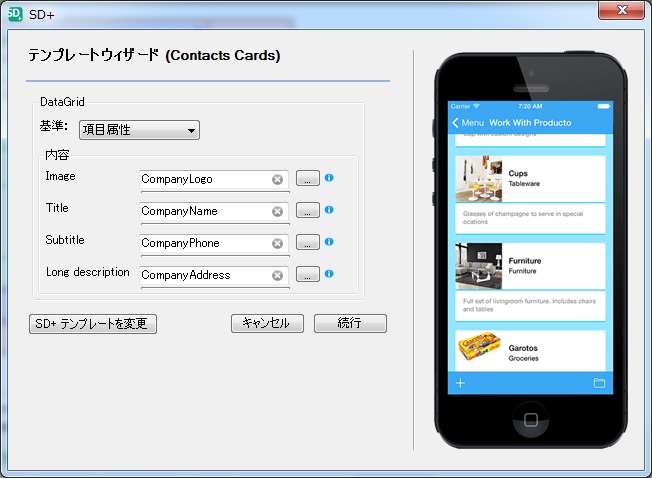The height and width of the screenshot is (478, 652).
Task: Browse for Subtitle attribute with ellipsis button
Action: [308, 242]
